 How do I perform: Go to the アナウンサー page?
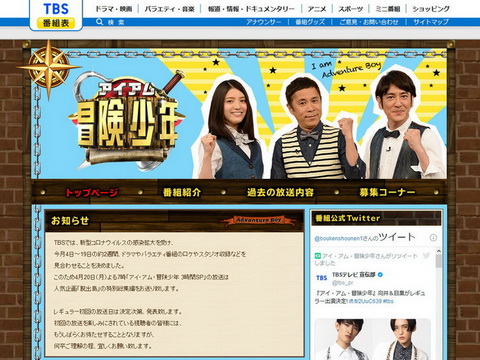point(264,22)
